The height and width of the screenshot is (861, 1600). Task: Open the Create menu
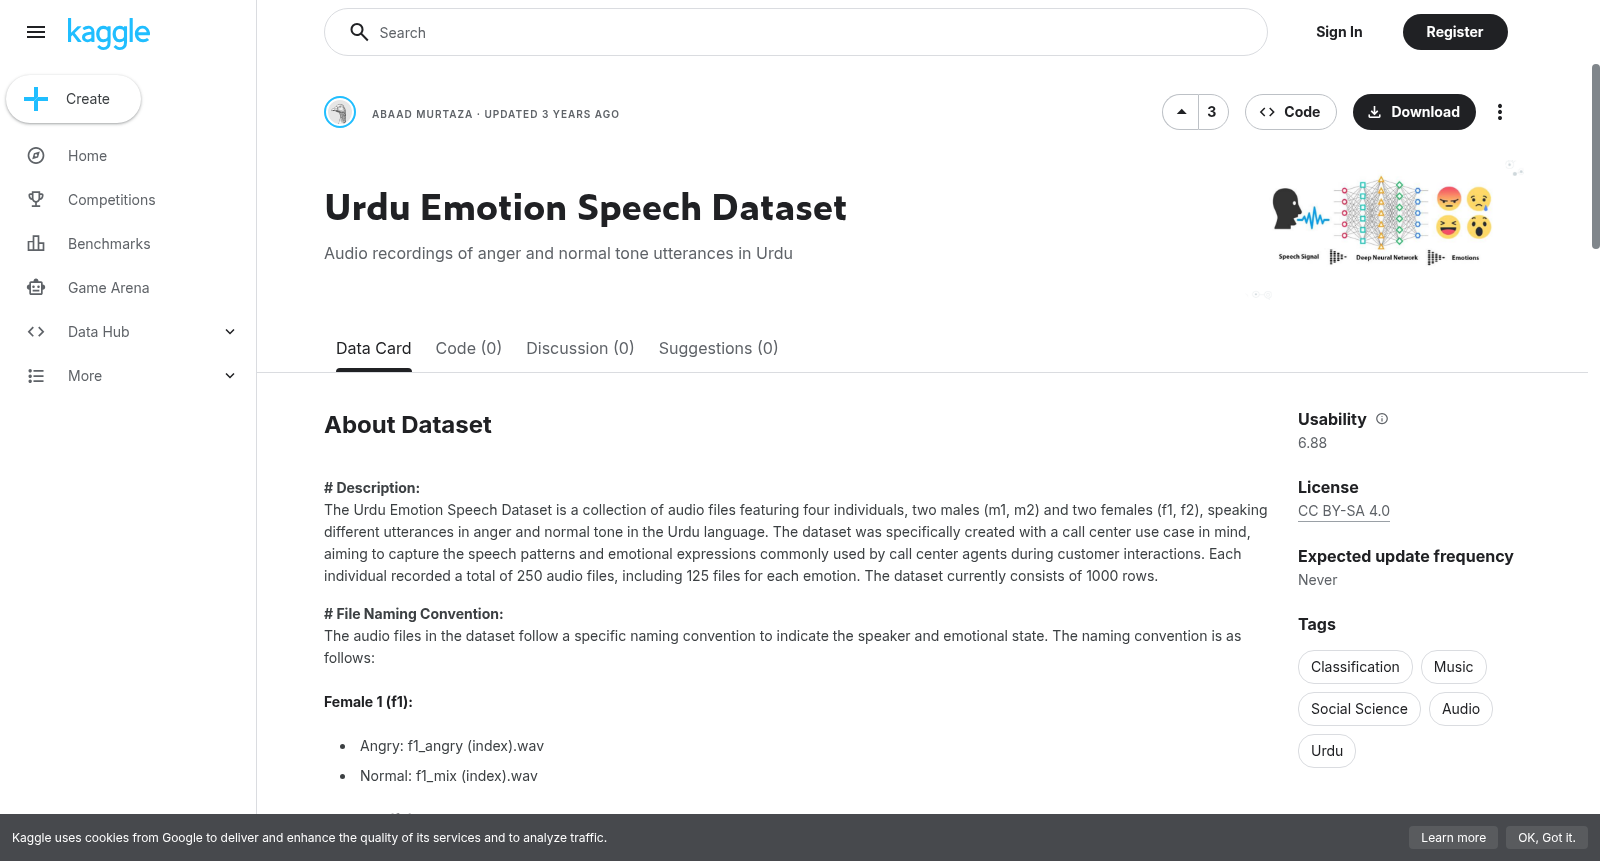tap(73, 99)
